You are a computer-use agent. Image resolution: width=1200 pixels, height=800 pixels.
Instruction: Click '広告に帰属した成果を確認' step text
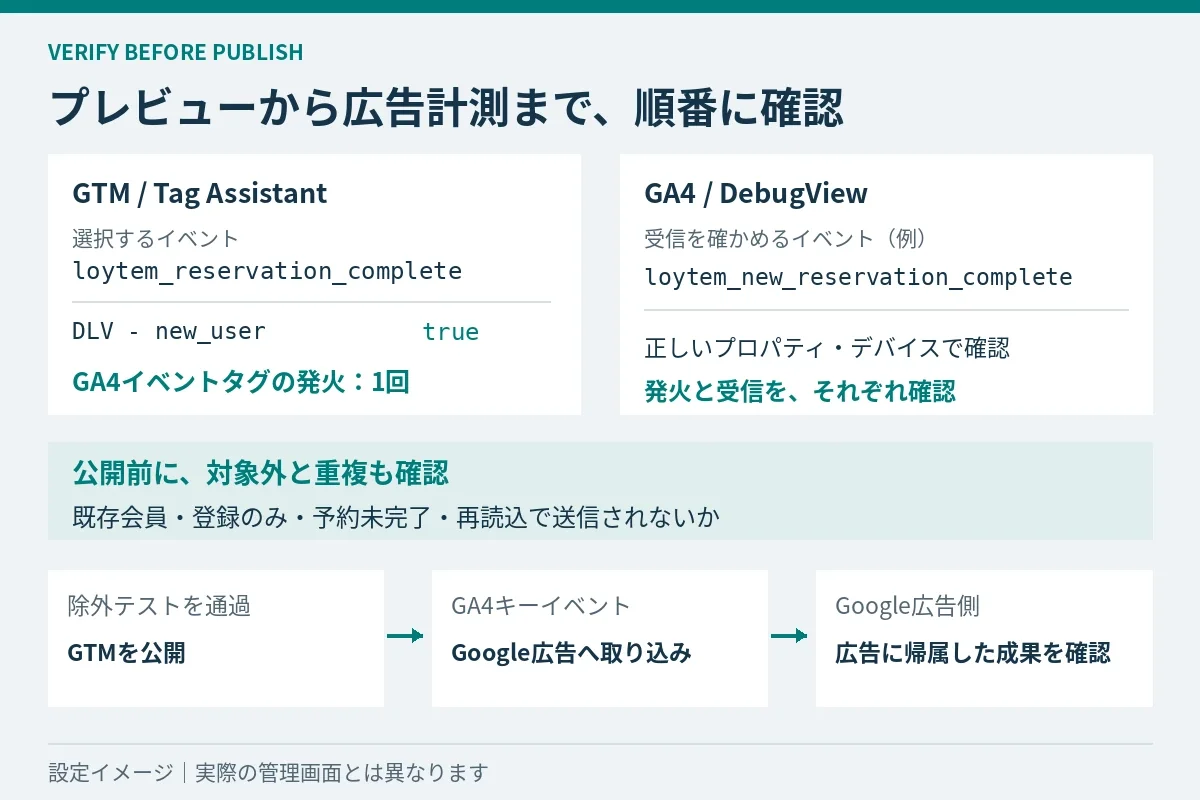pyautogui.click(x=973, y=653)
